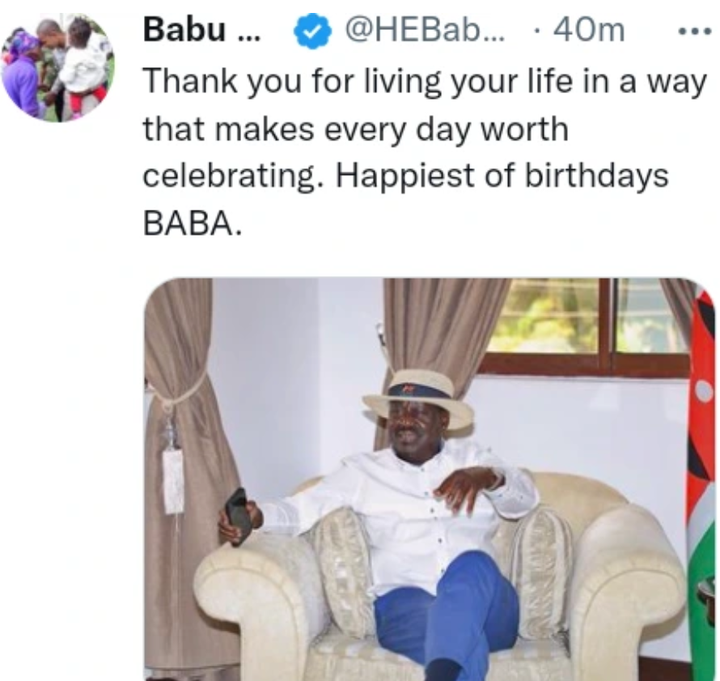The width and height of the screenshot is (720, 681).
Task: Click the man's straw hat in photo
Action: click(417, 398)
